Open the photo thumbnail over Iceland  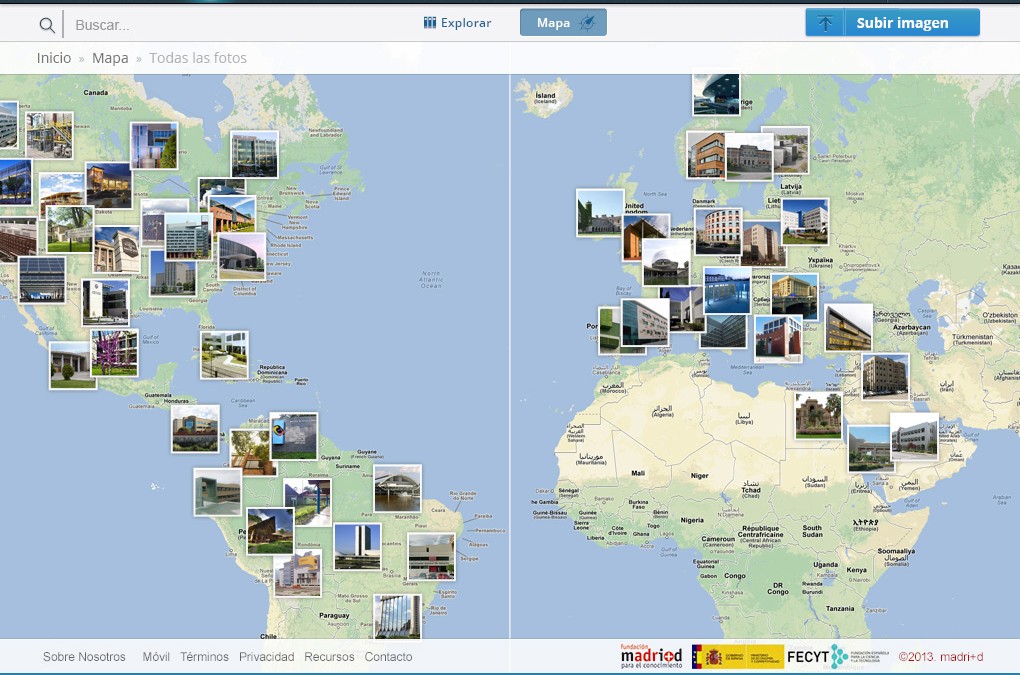click(716, 93)
